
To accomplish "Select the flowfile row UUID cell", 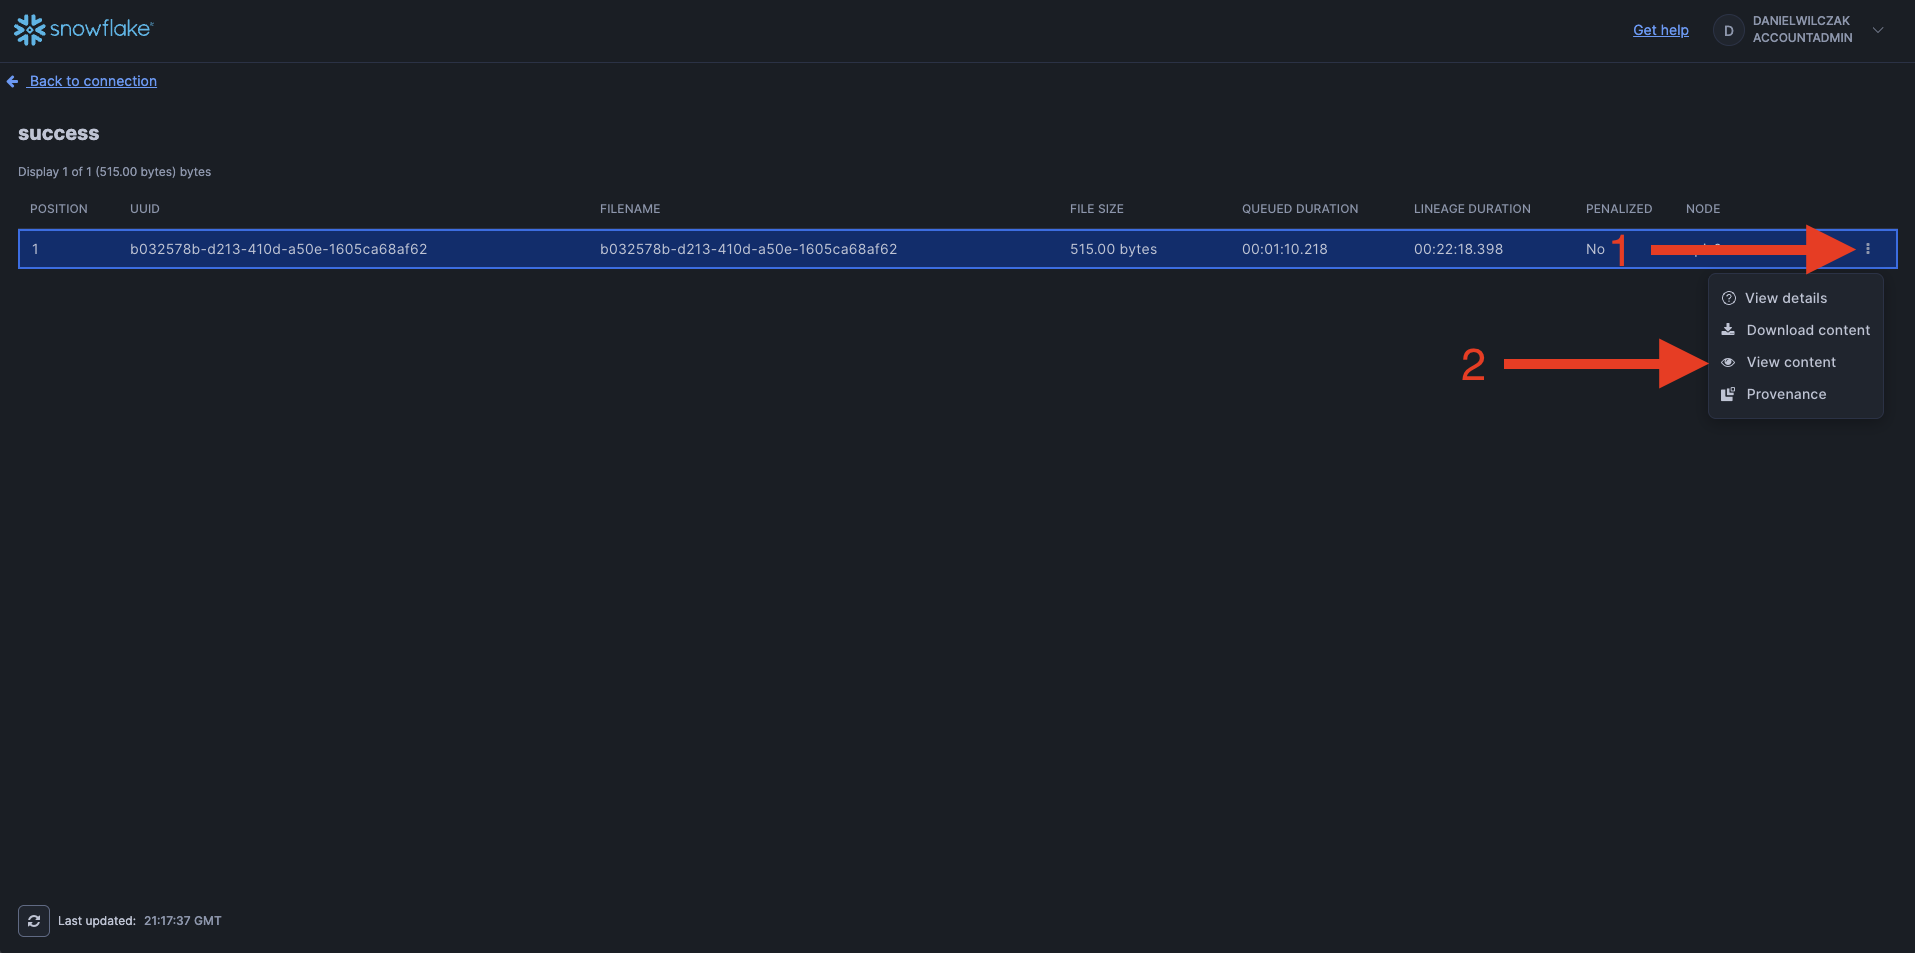I will [x=278, y=249].
